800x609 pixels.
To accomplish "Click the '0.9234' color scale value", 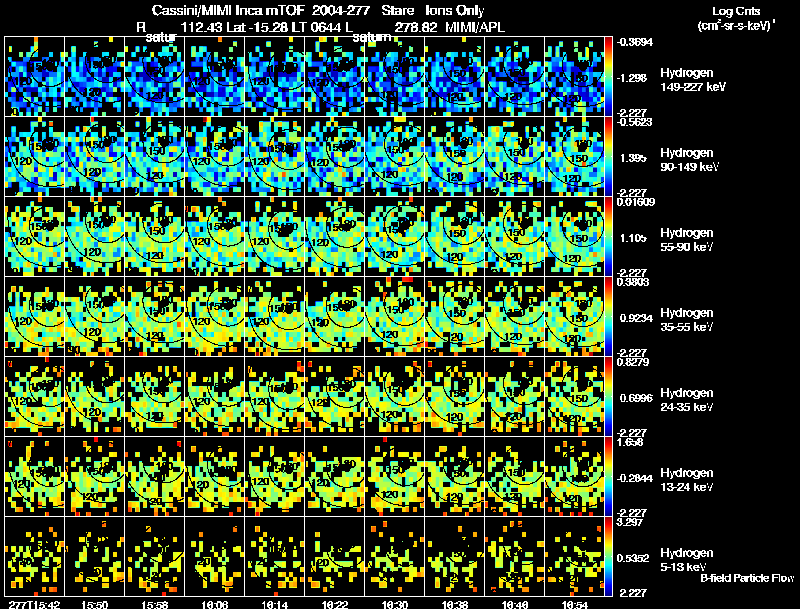I will point(636,318).
